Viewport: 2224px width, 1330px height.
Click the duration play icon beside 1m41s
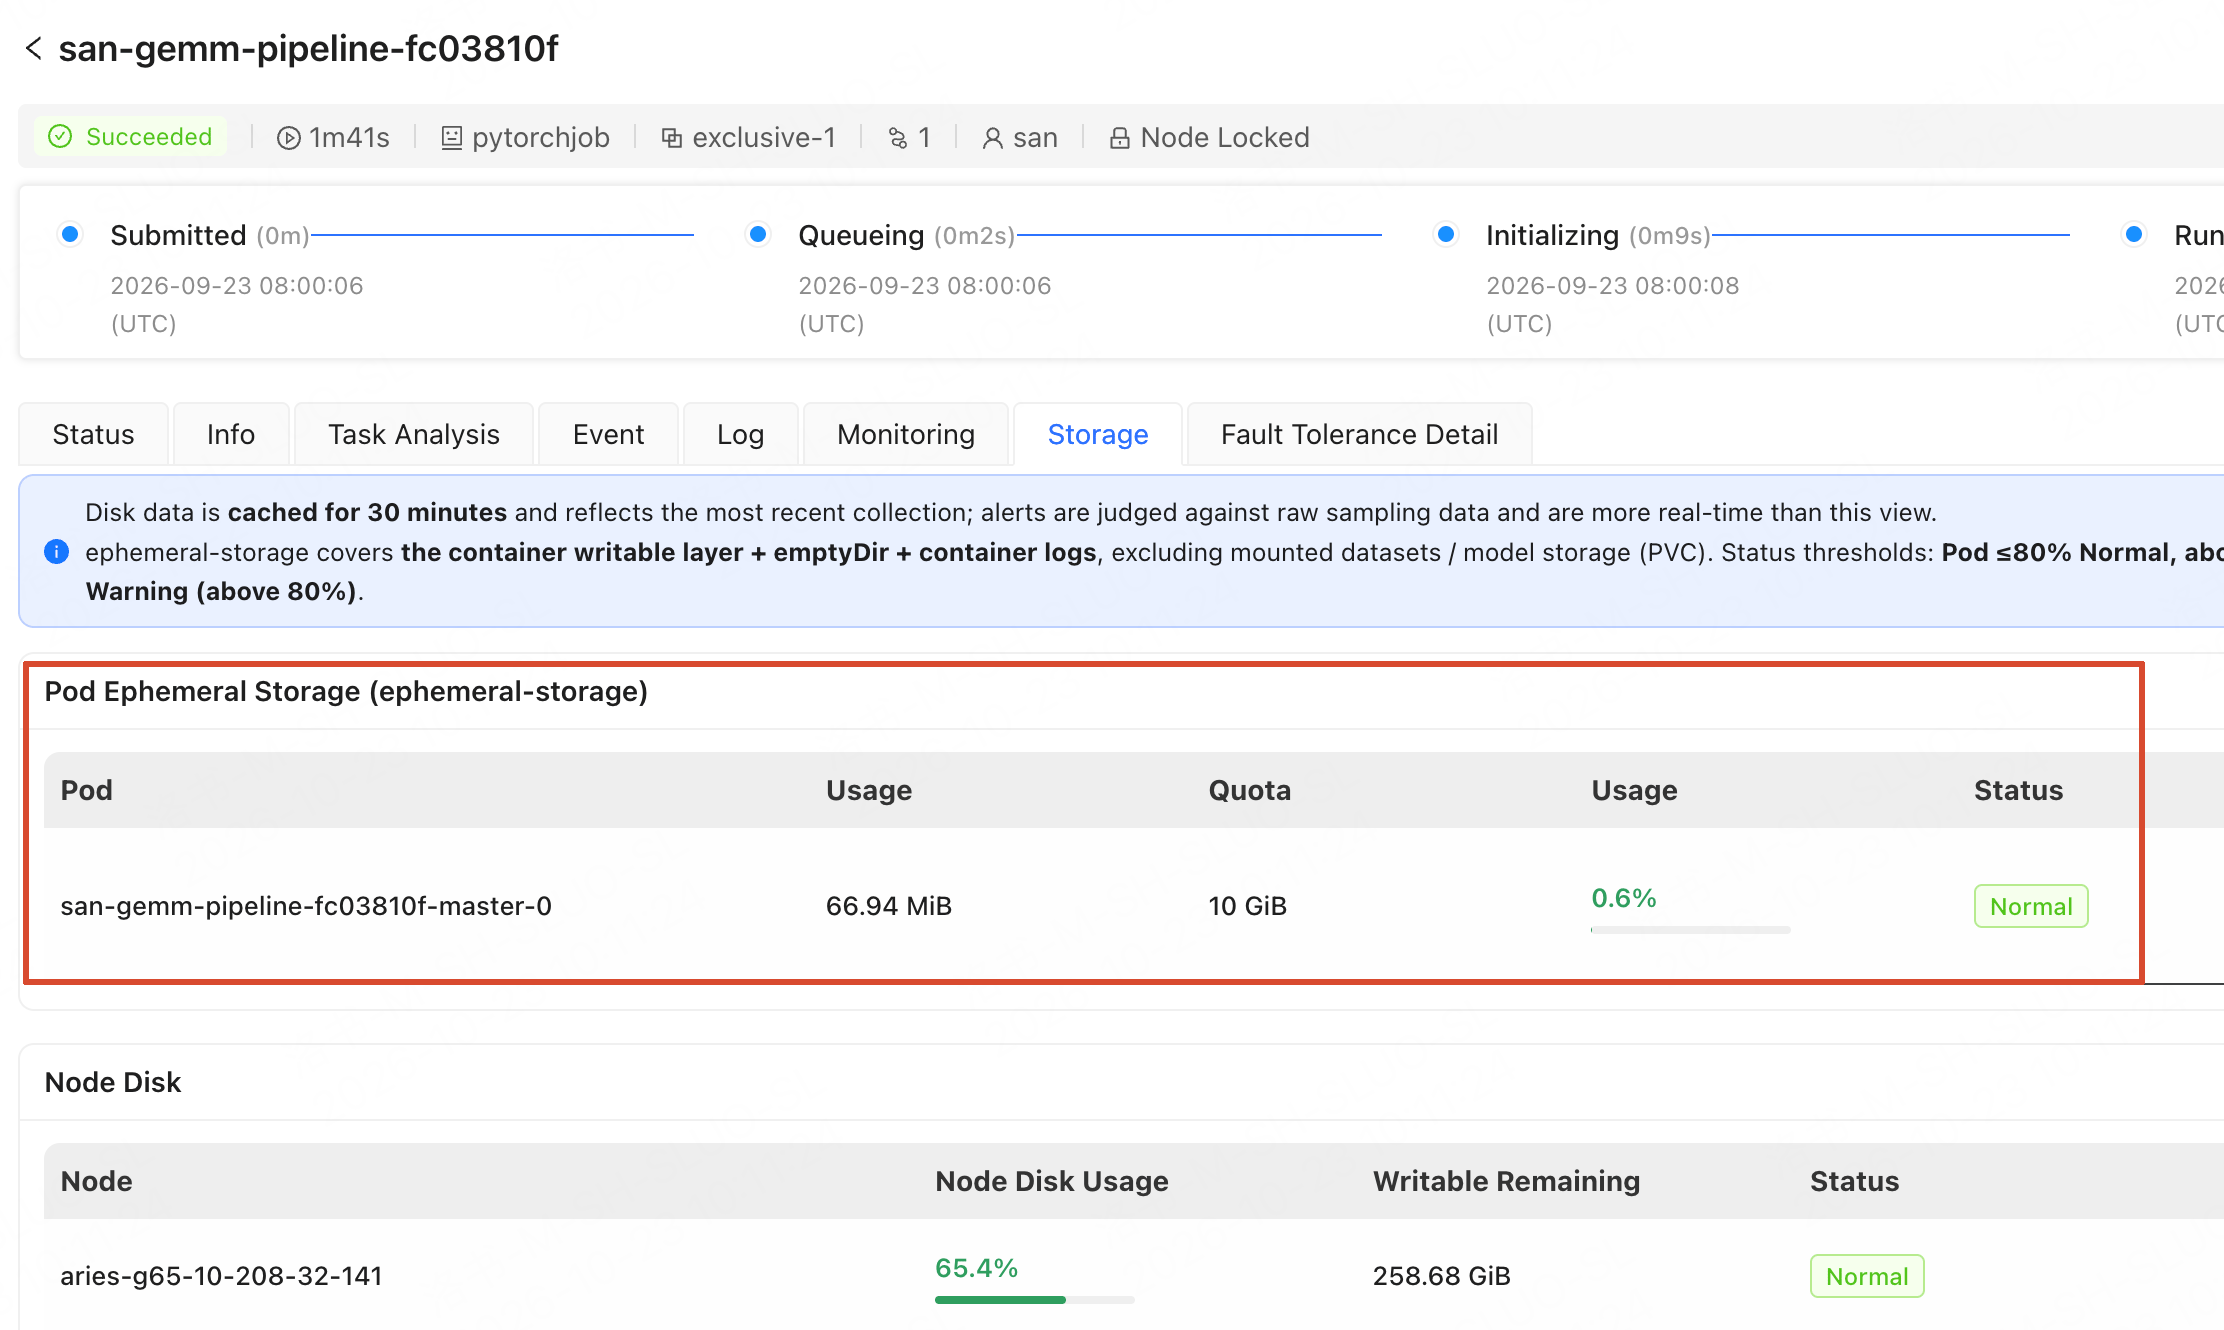click(x=289, y=138)
